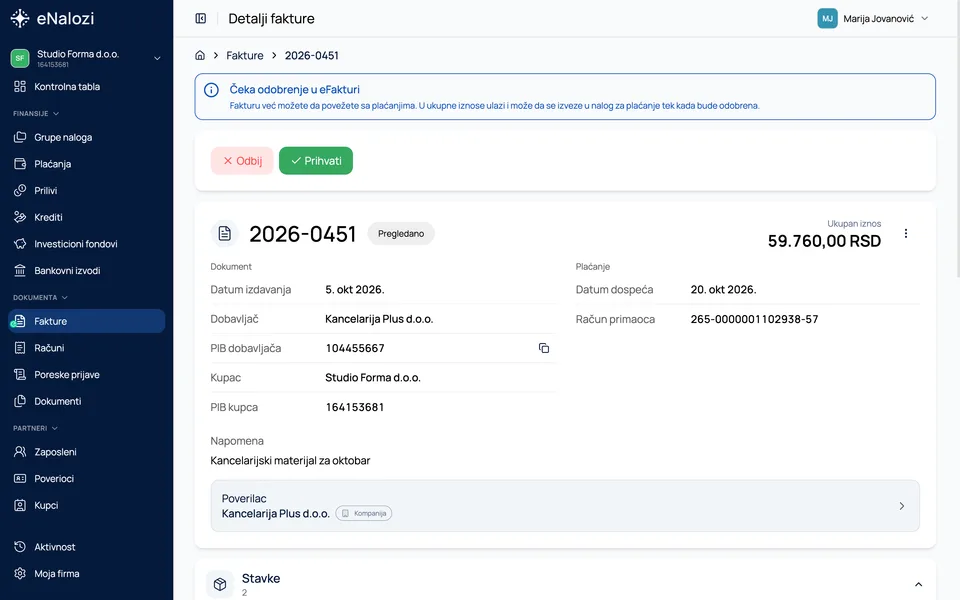Open Dokumenti page
Image resolution: width=960 pixels, height=600 pixels.
point(86,401)
